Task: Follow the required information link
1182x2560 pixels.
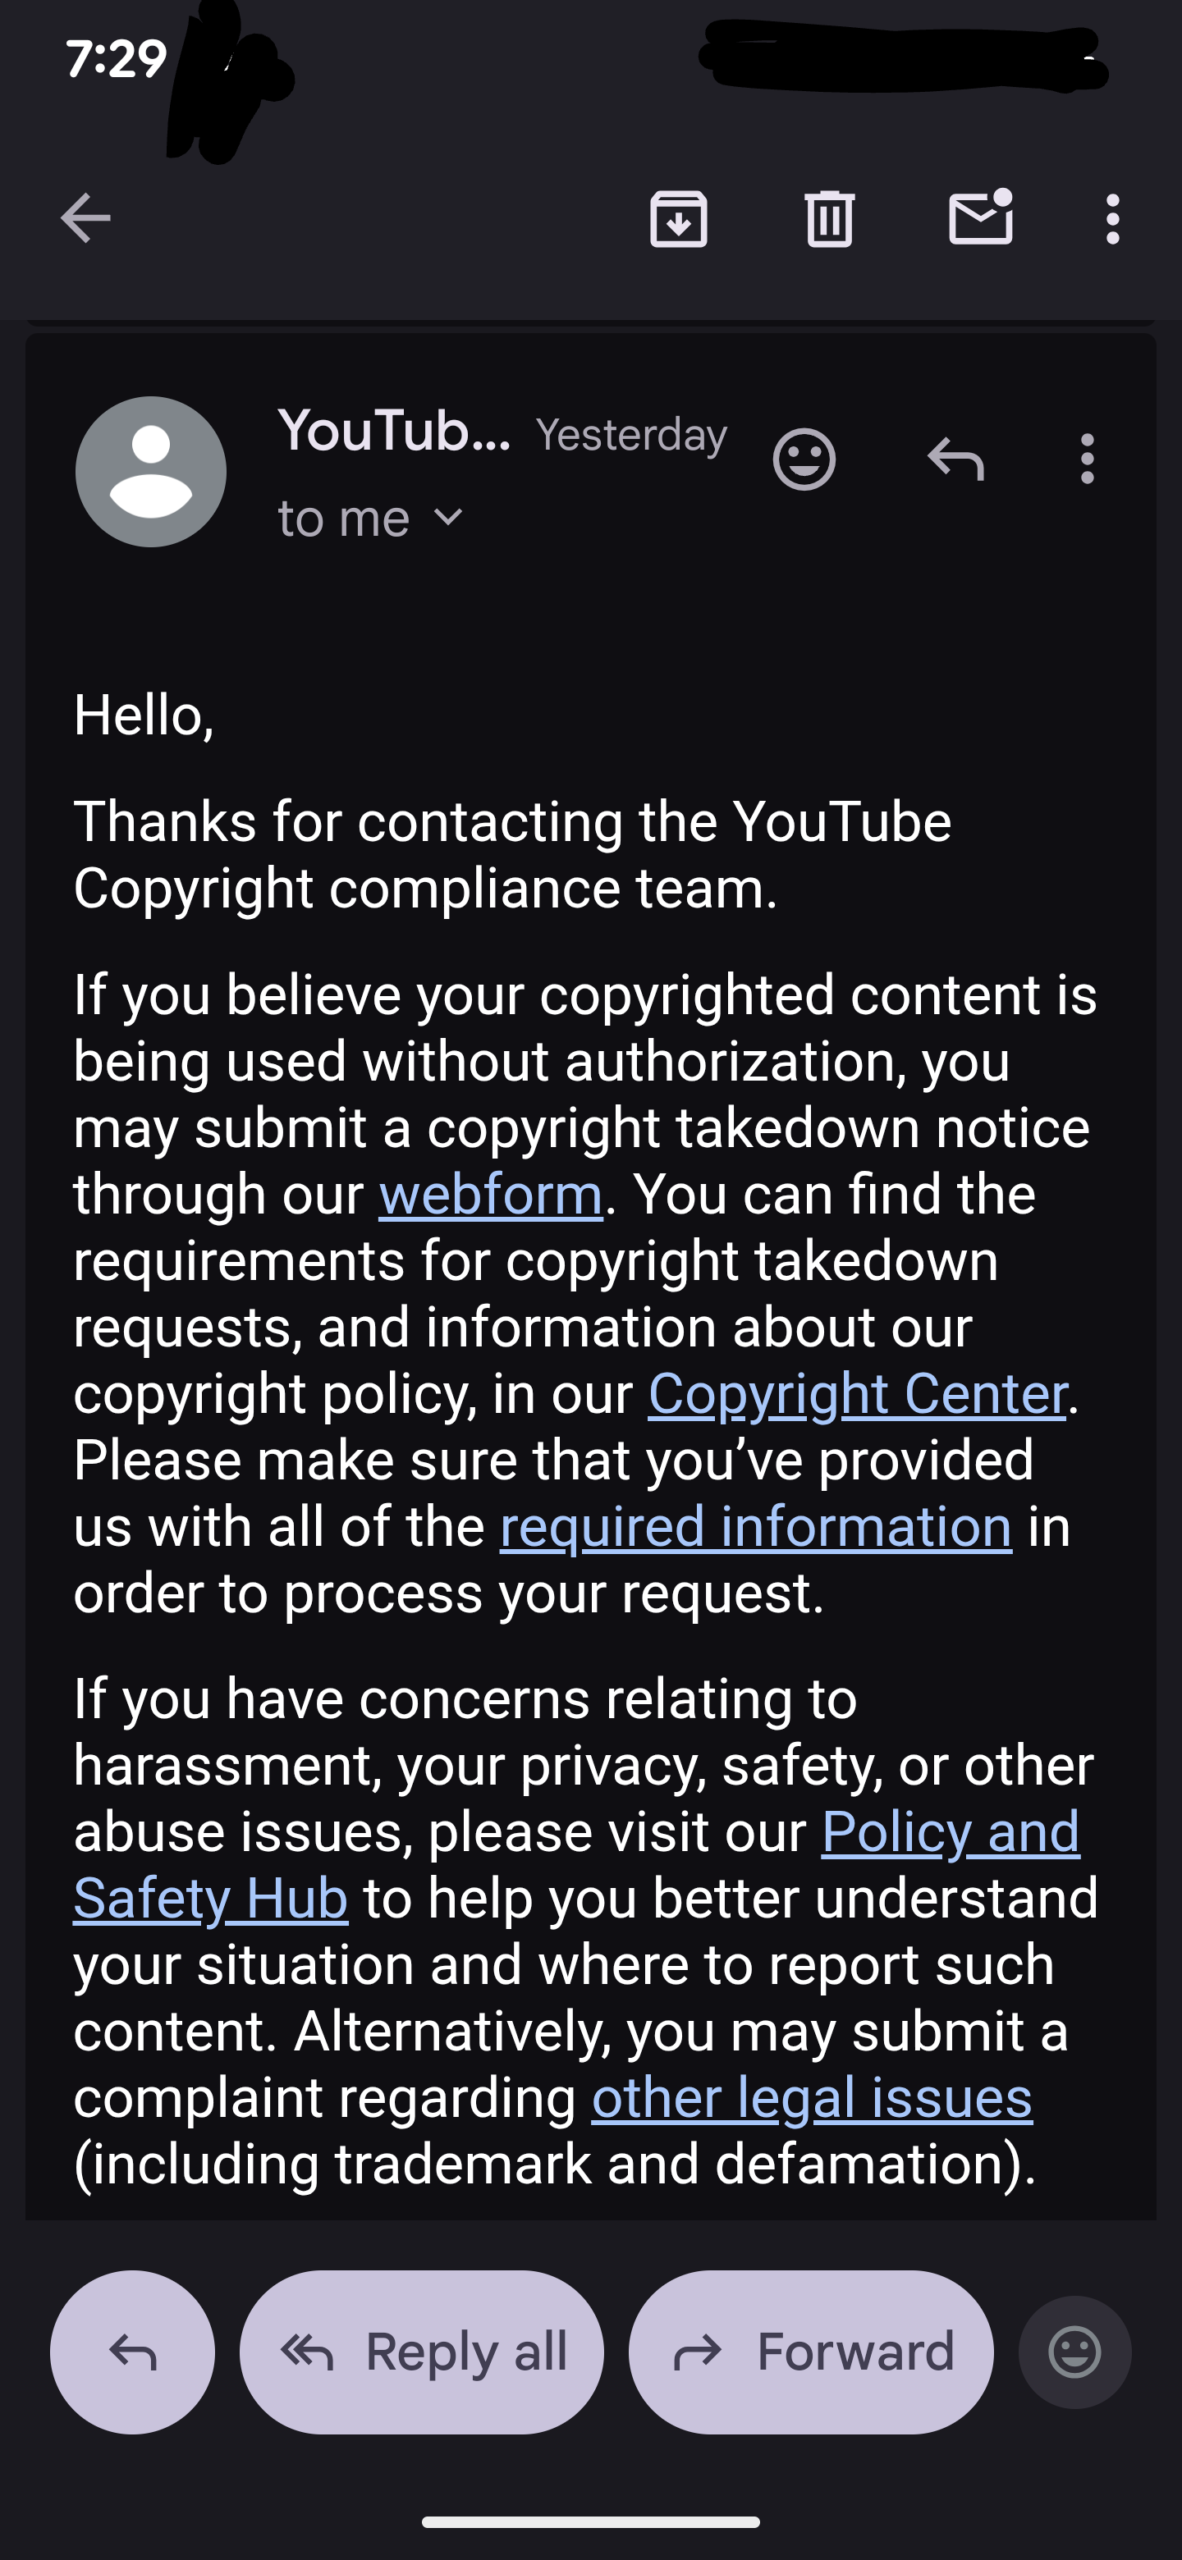Action: (756, 1527)
